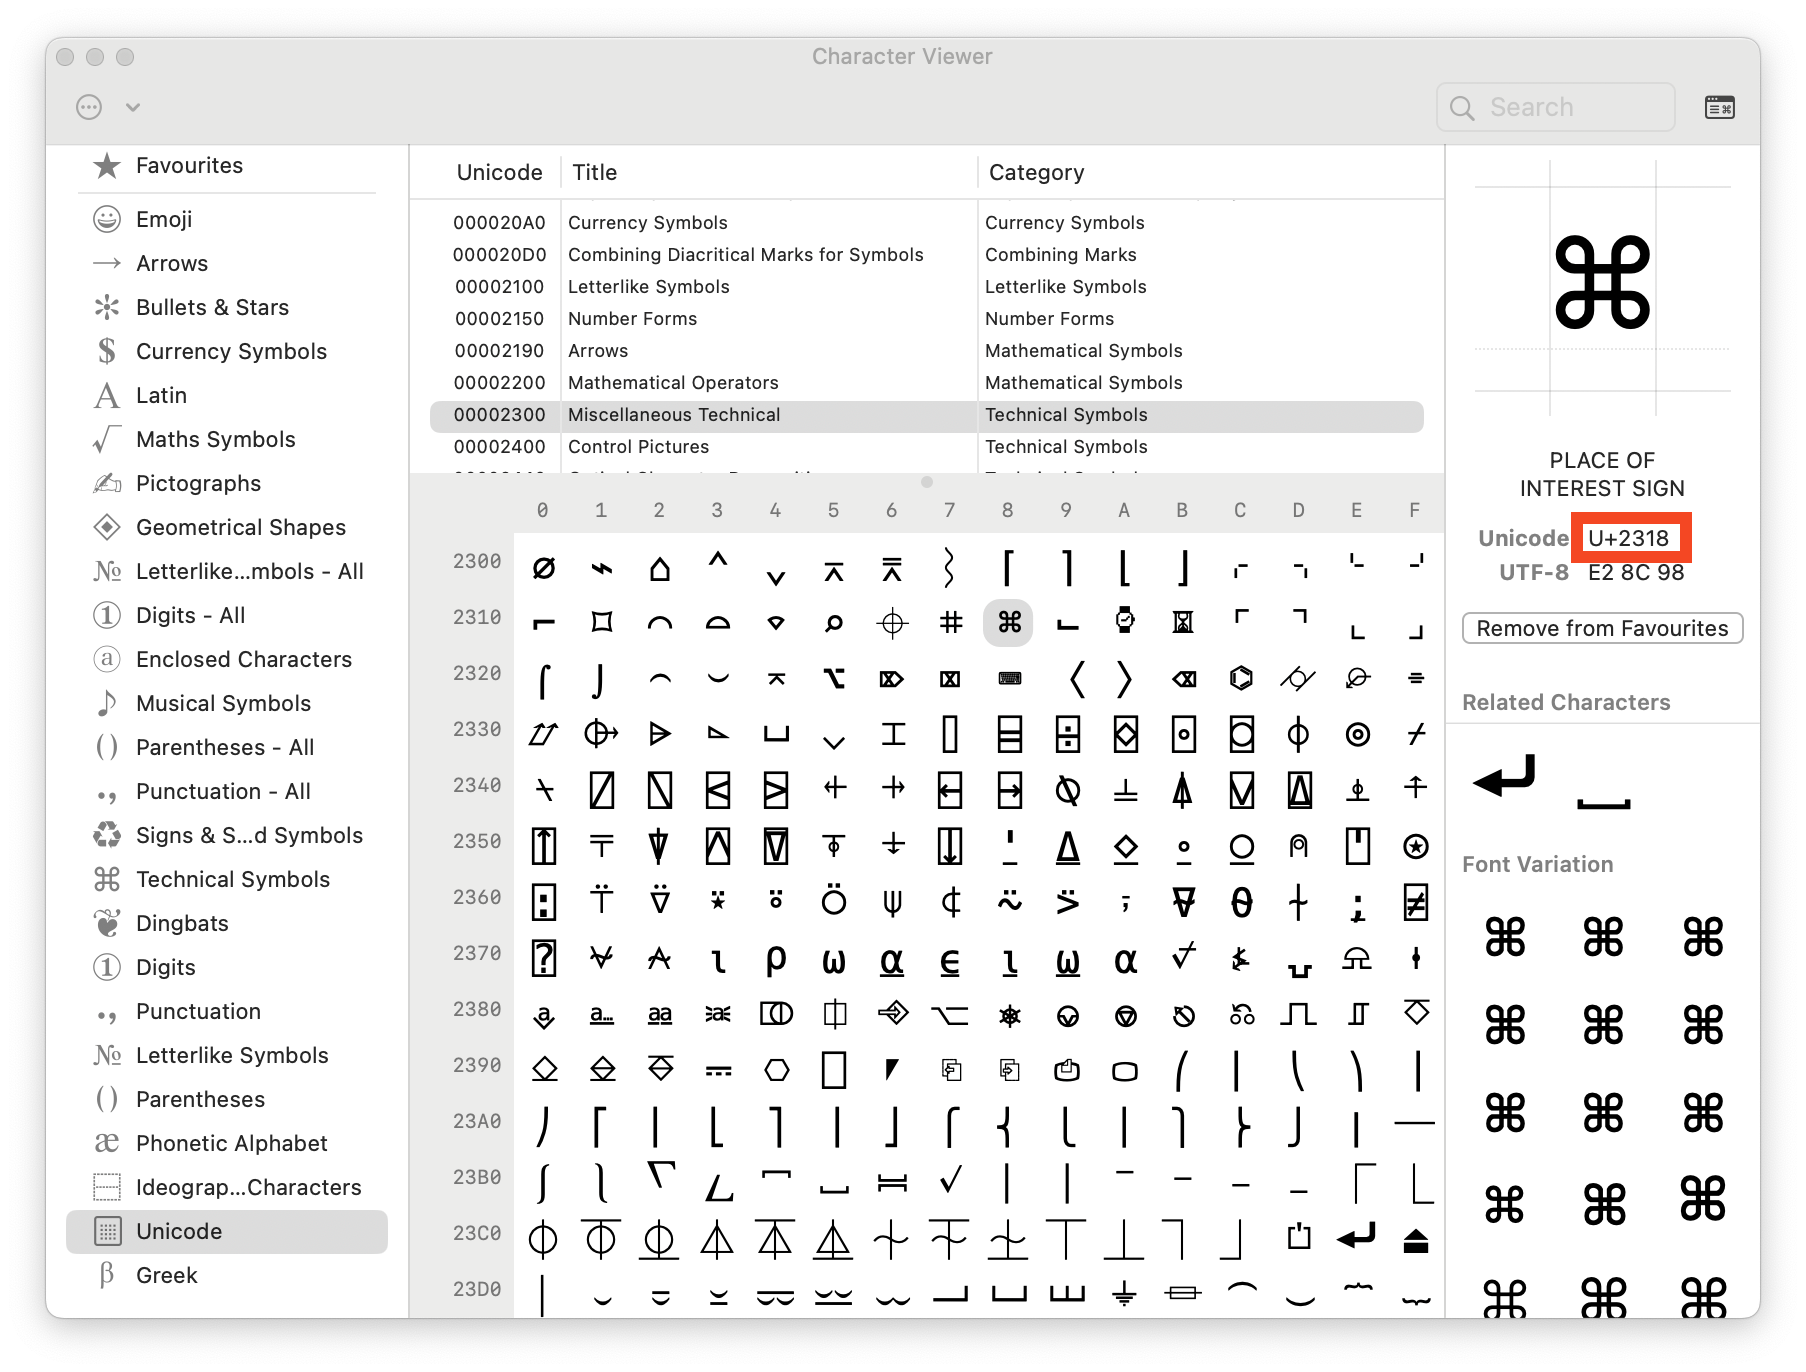Image resolution: width=1806 pixels, height=1372 pixels.
Task: Select return arrow symbol in row 23C0
Action: 1357,1238
